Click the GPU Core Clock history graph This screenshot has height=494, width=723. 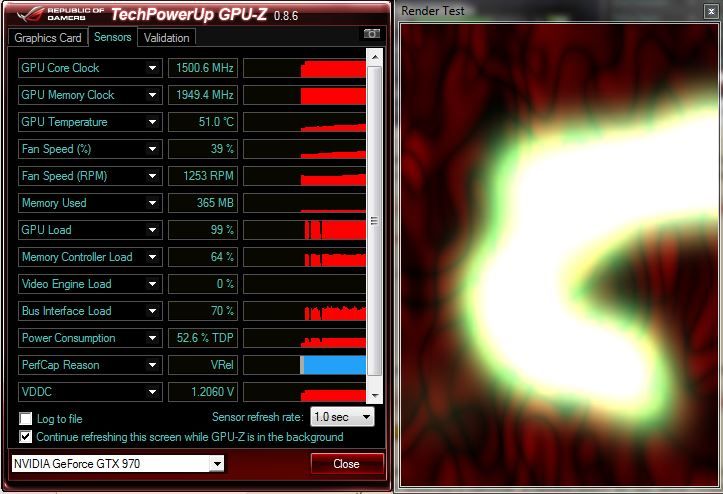[304, 68]
